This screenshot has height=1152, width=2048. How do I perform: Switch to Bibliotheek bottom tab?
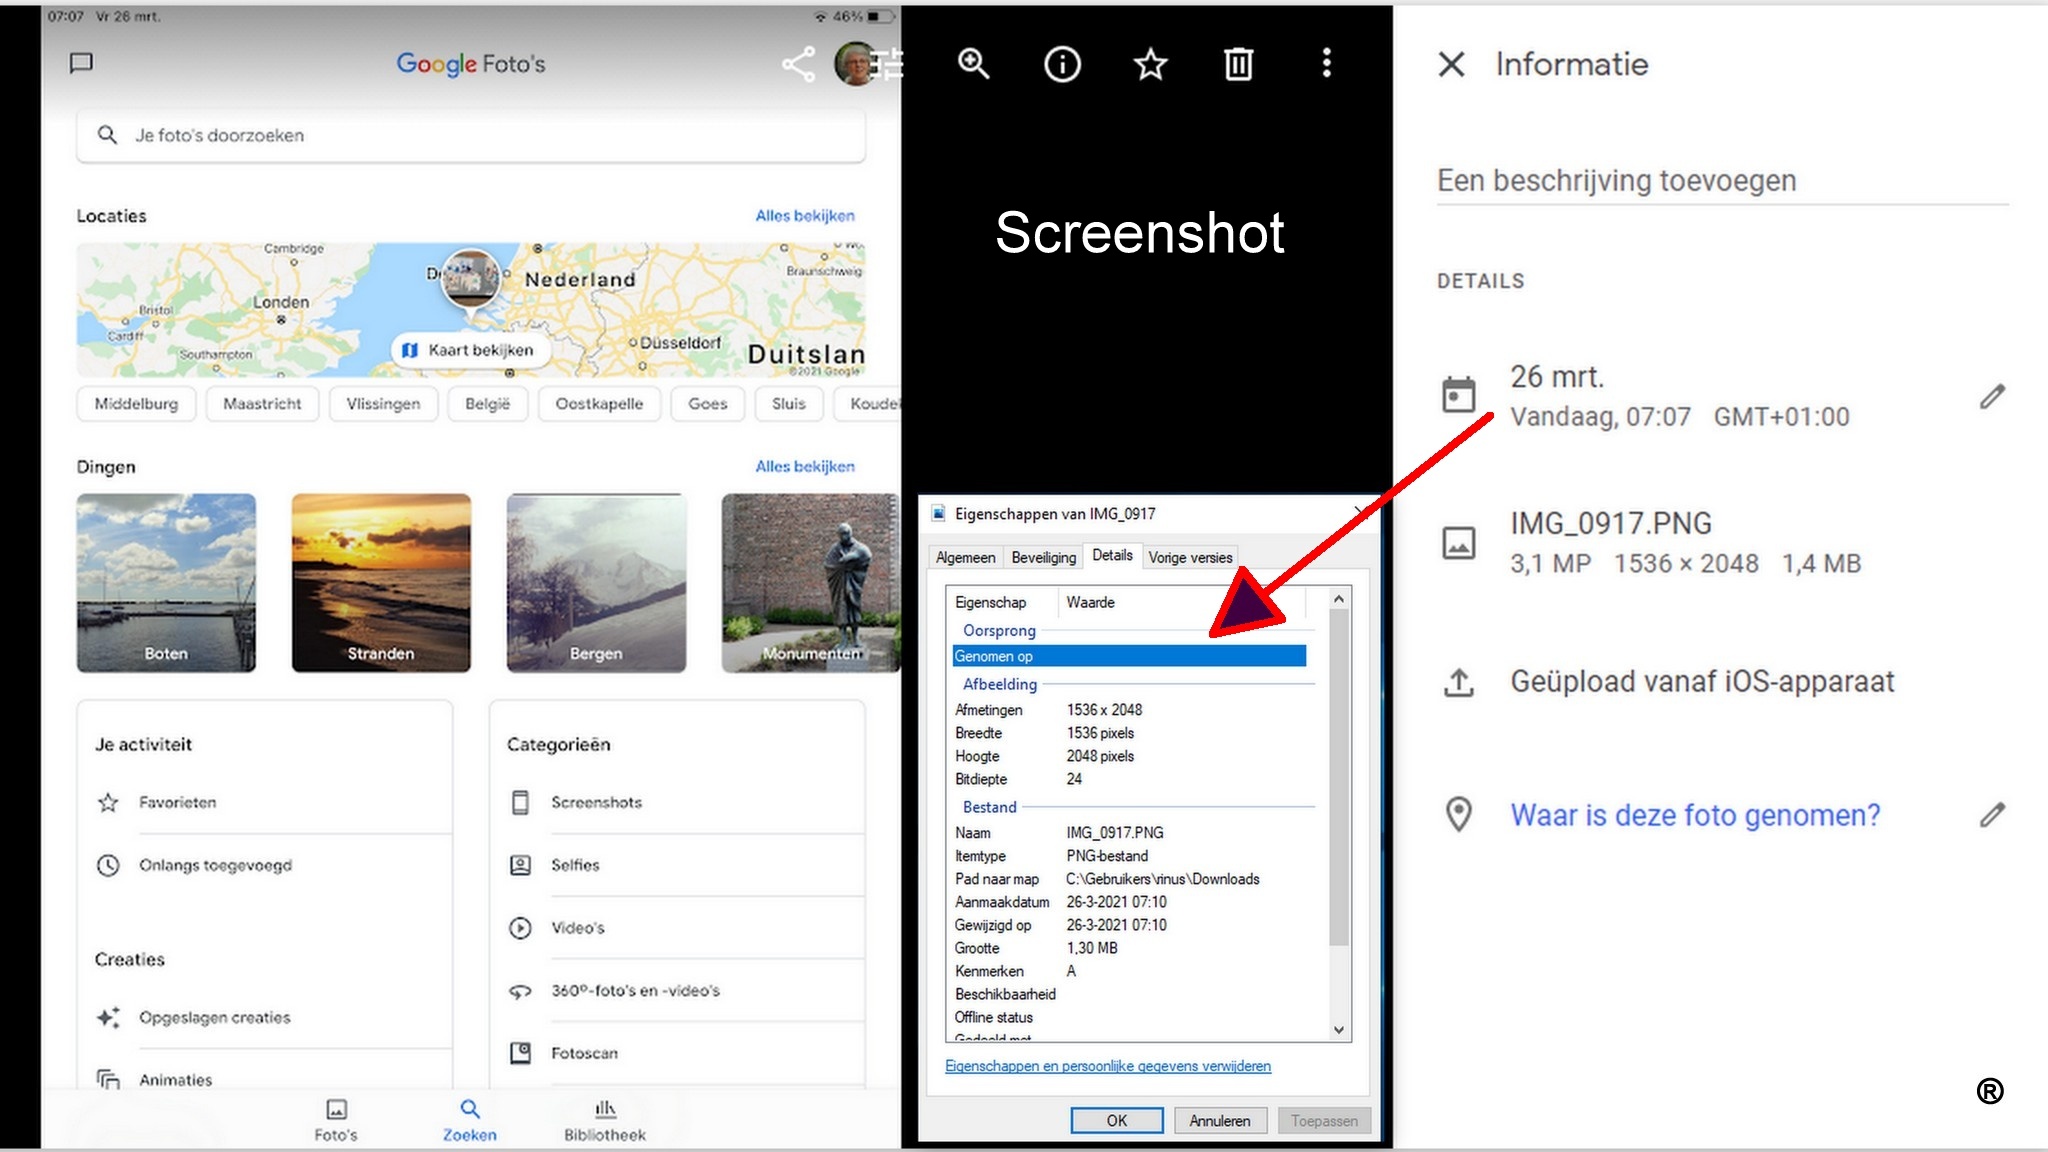click(604, 1119)
